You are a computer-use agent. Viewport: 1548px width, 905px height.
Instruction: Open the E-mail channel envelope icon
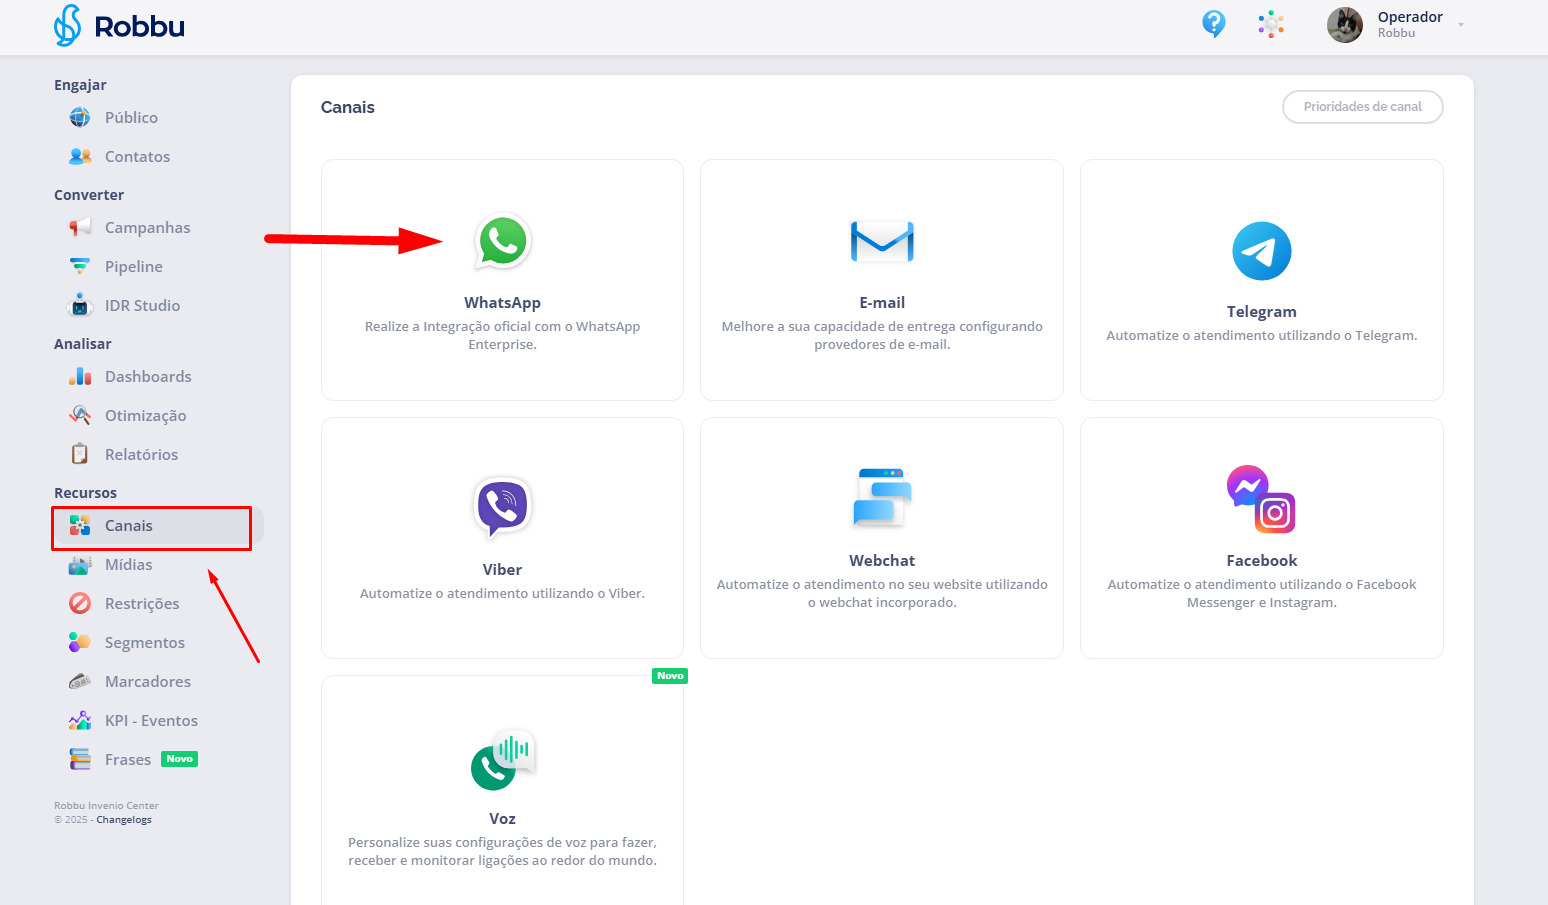(881, 242)
